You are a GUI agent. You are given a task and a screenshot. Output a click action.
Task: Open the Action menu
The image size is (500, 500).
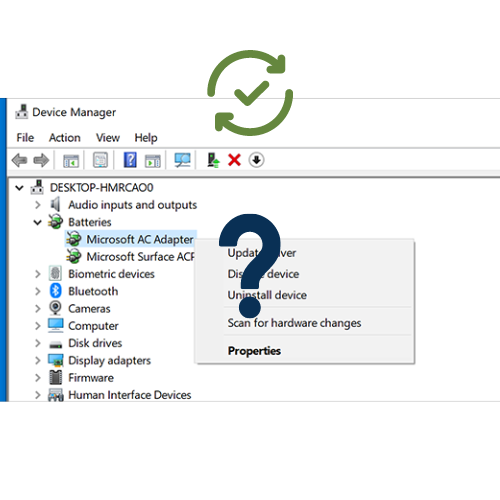65,137
